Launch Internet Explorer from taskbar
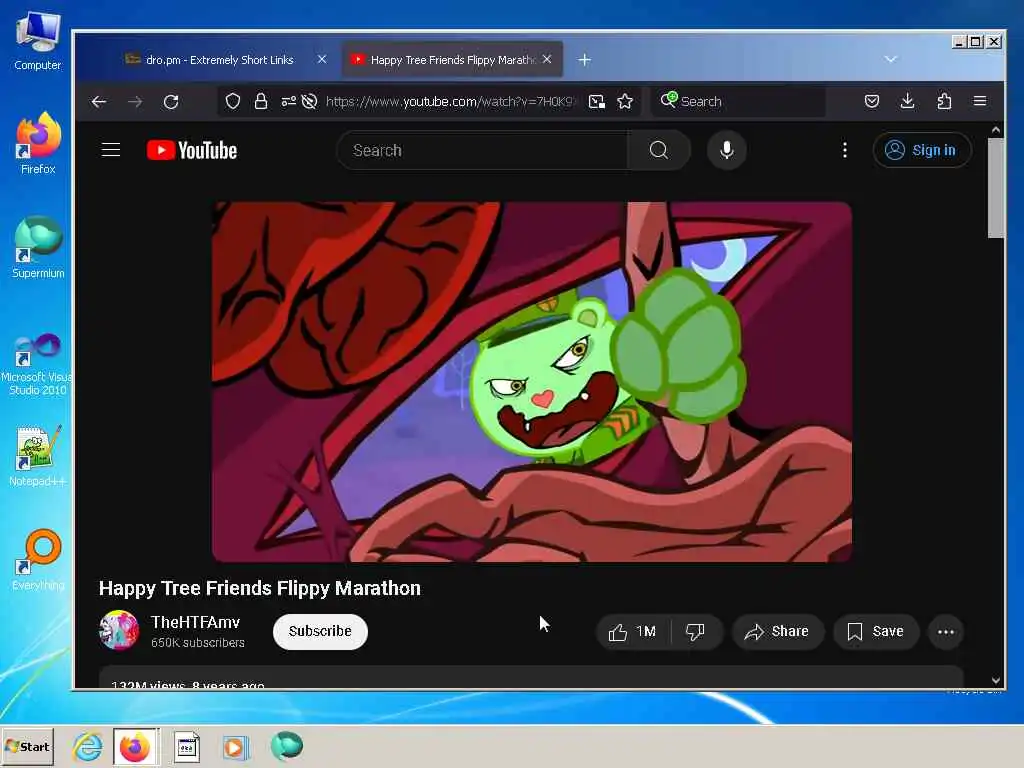The image size is (1024, 768). point(88,746)
